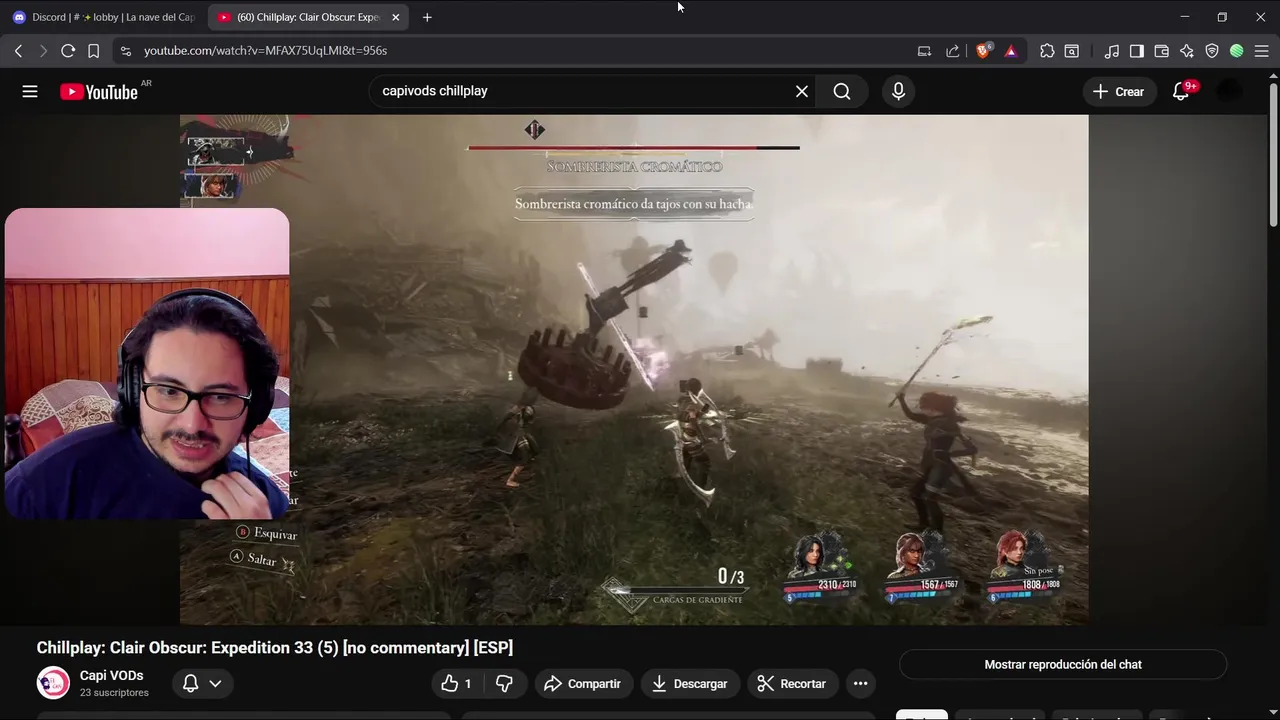Open a new browser tab
The image size is (1280, 720).
(427, 17)
